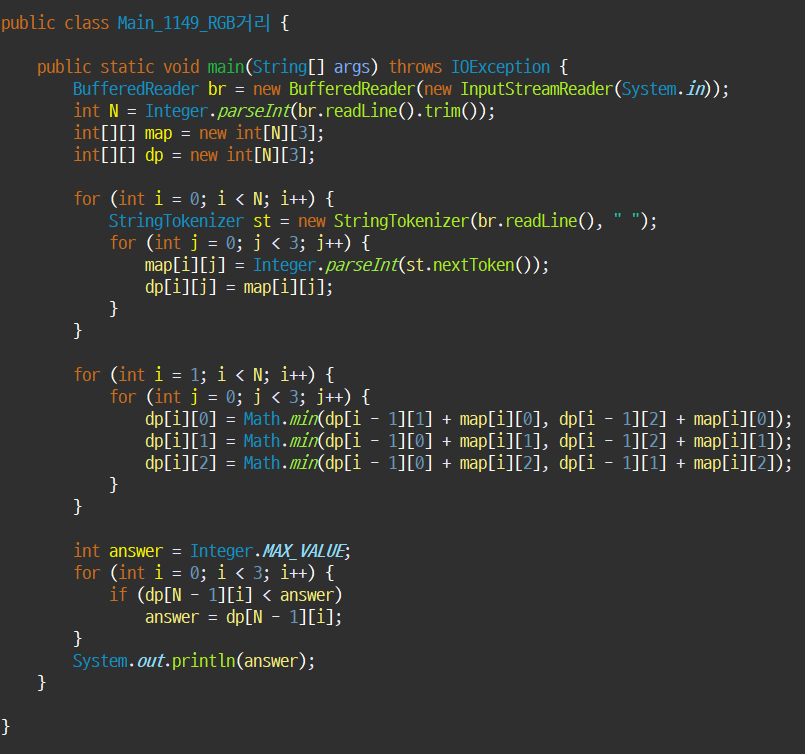The image size is (805, 754).
Task: Click the if (dp[N - 1][i] < answer) condition
Action: 225,595
